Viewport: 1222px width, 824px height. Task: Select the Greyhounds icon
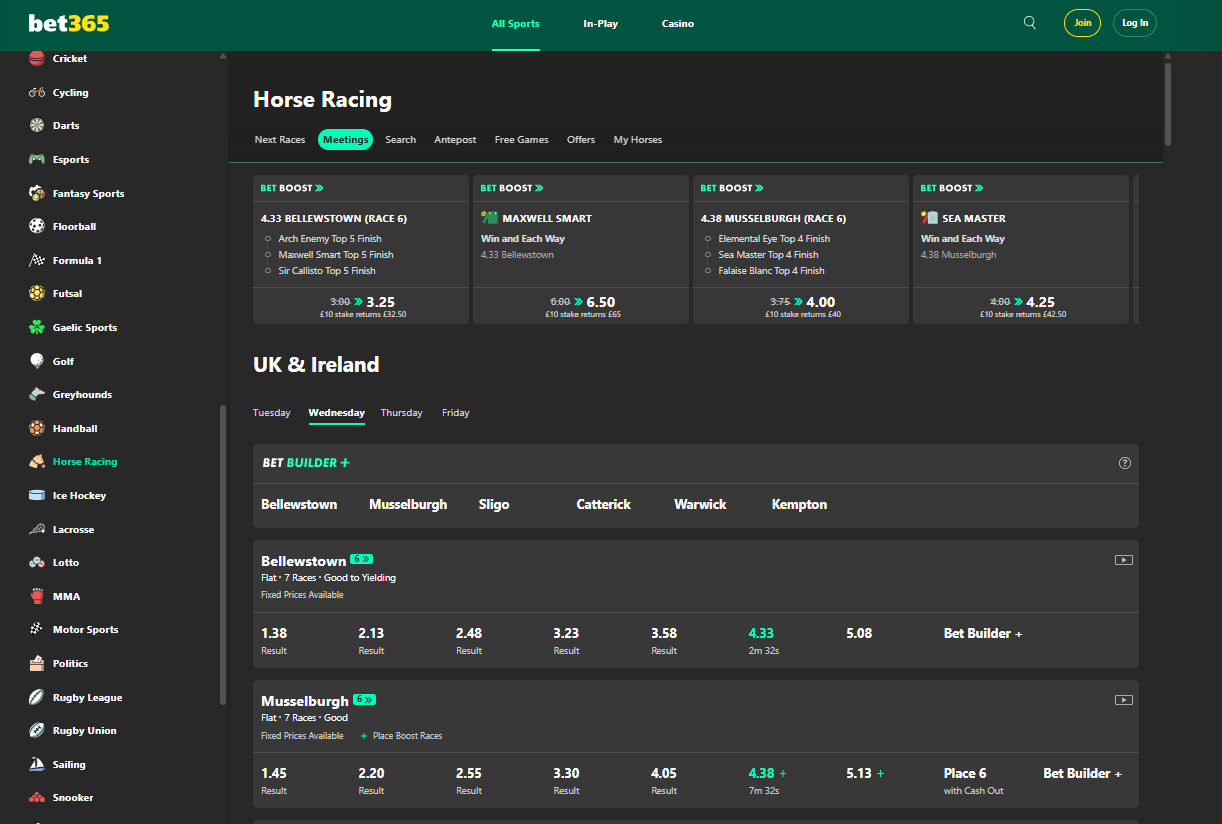pyautogui.click(x=37, y=394)
